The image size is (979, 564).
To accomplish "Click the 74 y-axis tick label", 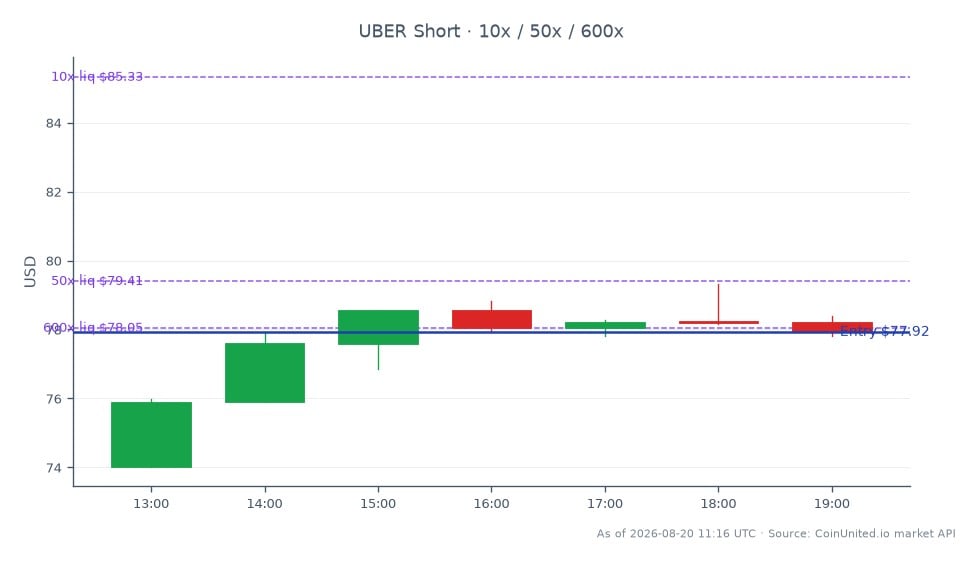I will click(54, 468).
